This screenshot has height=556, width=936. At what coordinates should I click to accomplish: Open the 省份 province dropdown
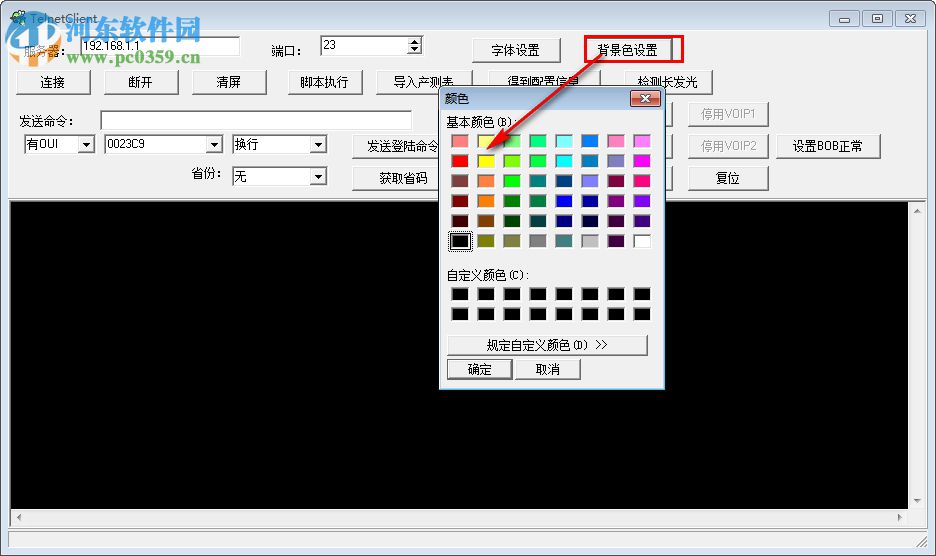coord(318,177)
